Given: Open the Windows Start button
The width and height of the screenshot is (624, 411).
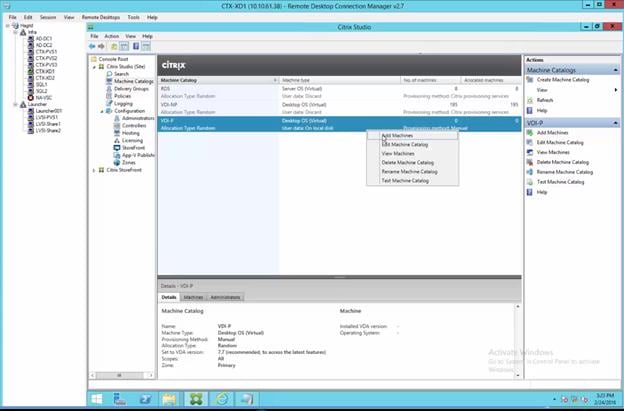Looking at the screenshot, I should point(96,399).
